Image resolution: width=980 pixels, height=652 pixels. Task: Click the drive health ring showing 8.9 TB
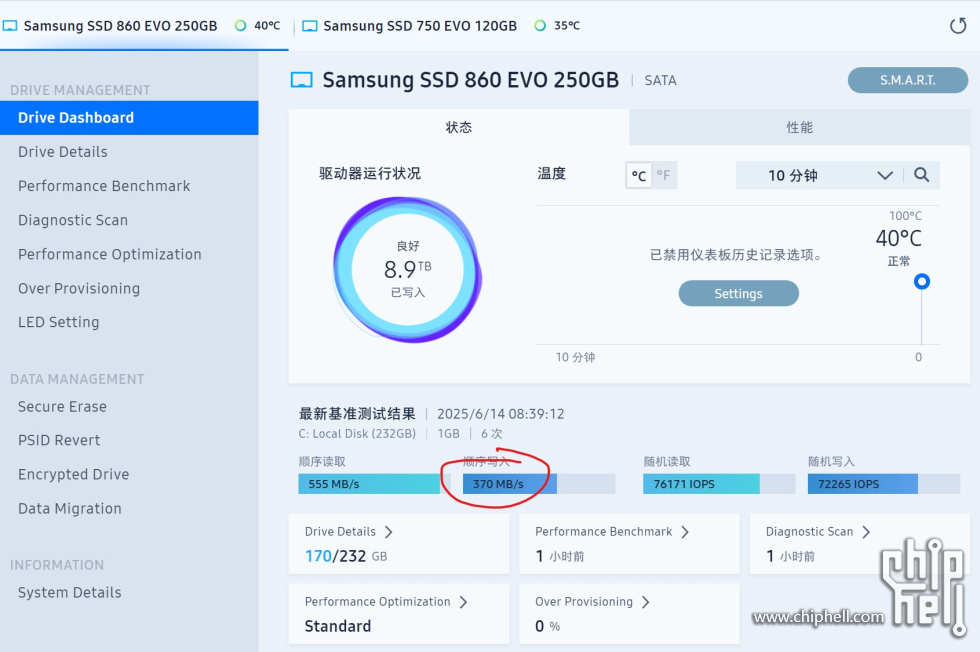pyautogui.click(x=408, y=269)
